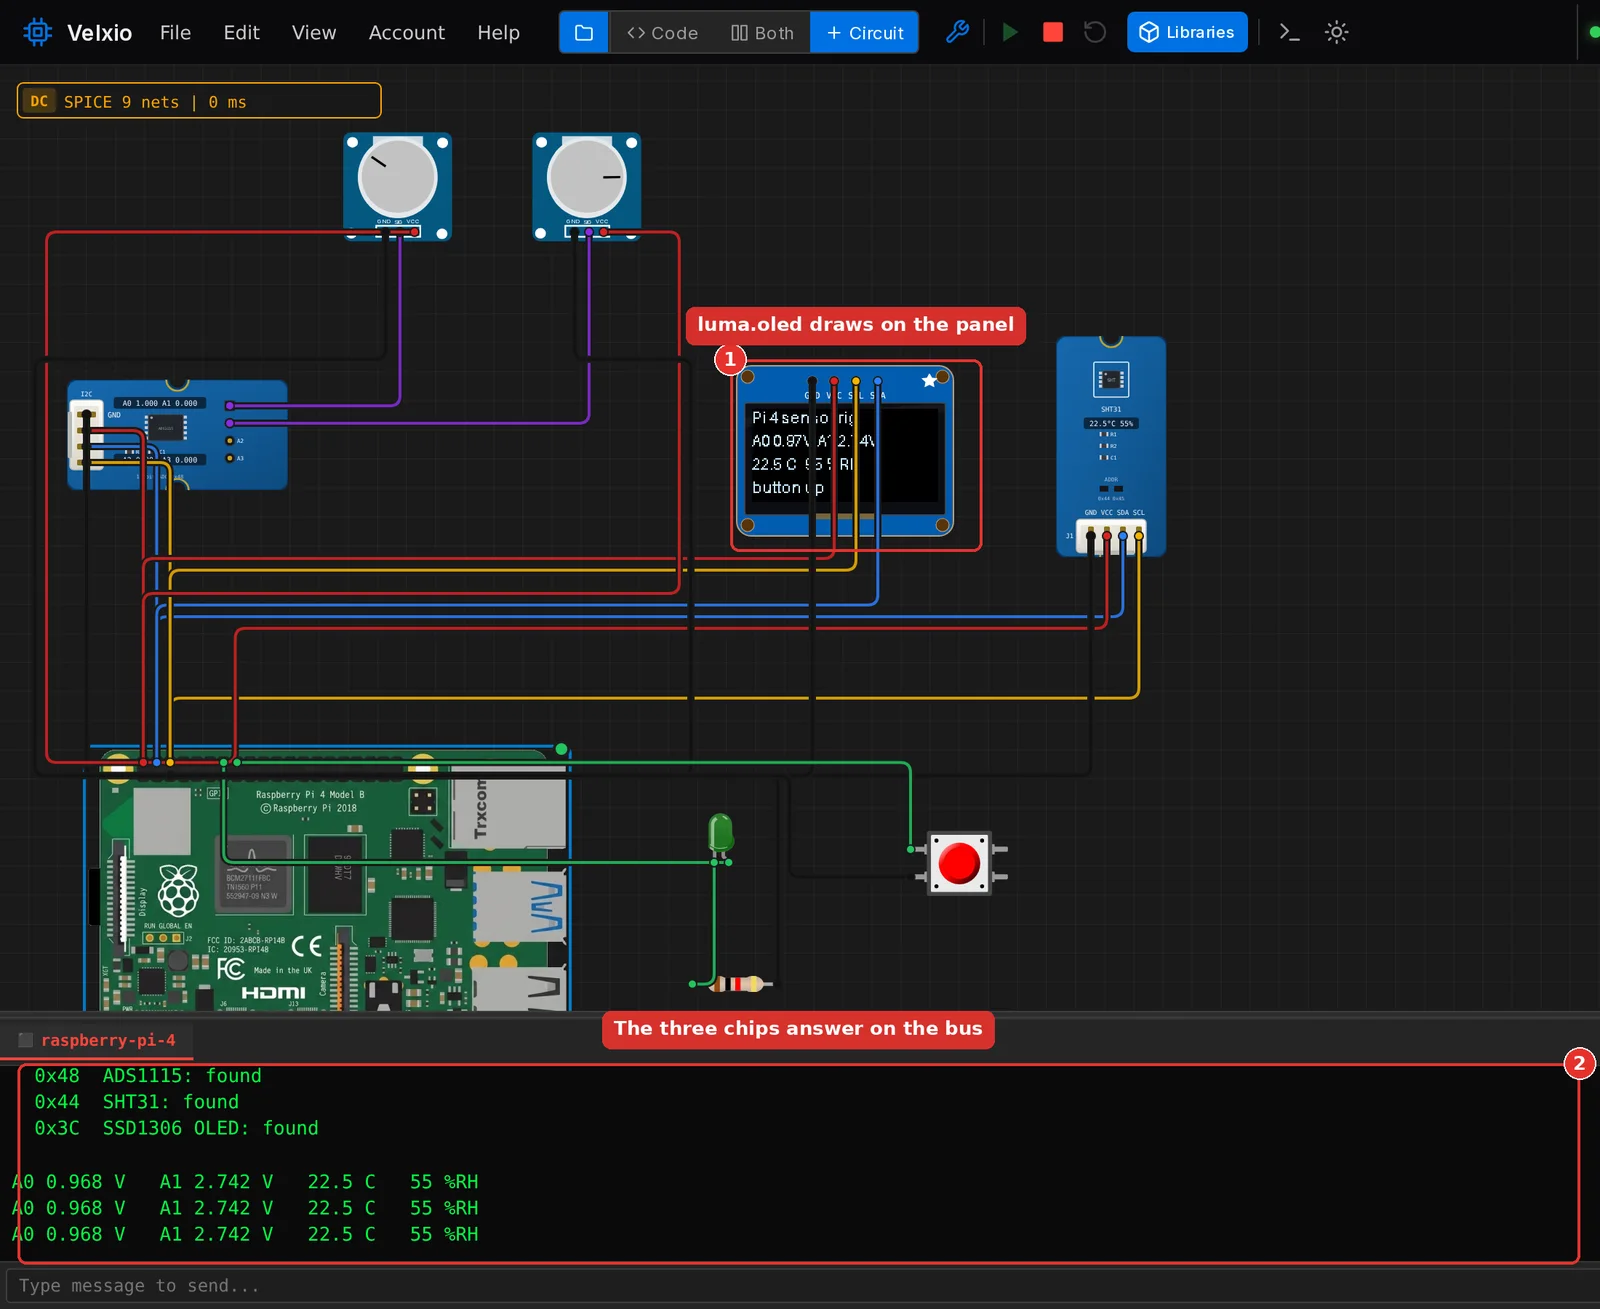Click the "0x3C SSD1306 OLED: found" console line
1600x1309 pixels.
click(x=177, y=1128)
